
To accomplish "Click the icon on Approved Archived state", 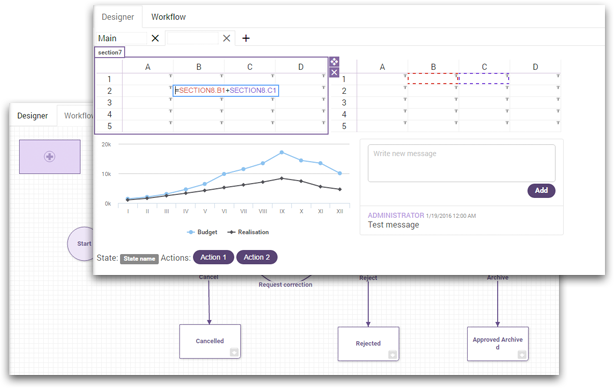I will pyautogui.click(x=522, y=355).
